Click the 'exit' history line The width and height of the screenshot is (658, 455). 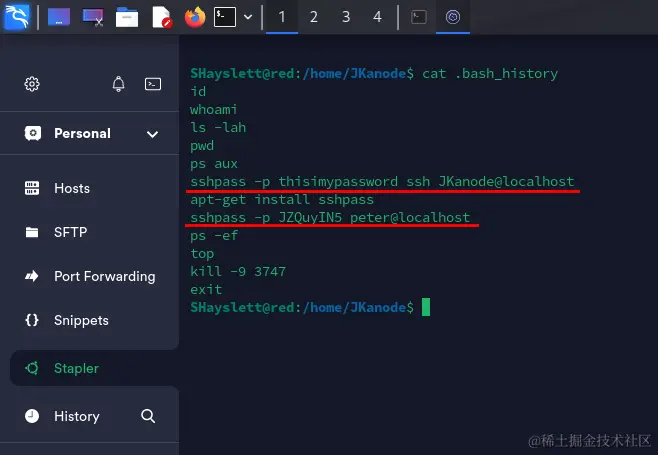206,290
